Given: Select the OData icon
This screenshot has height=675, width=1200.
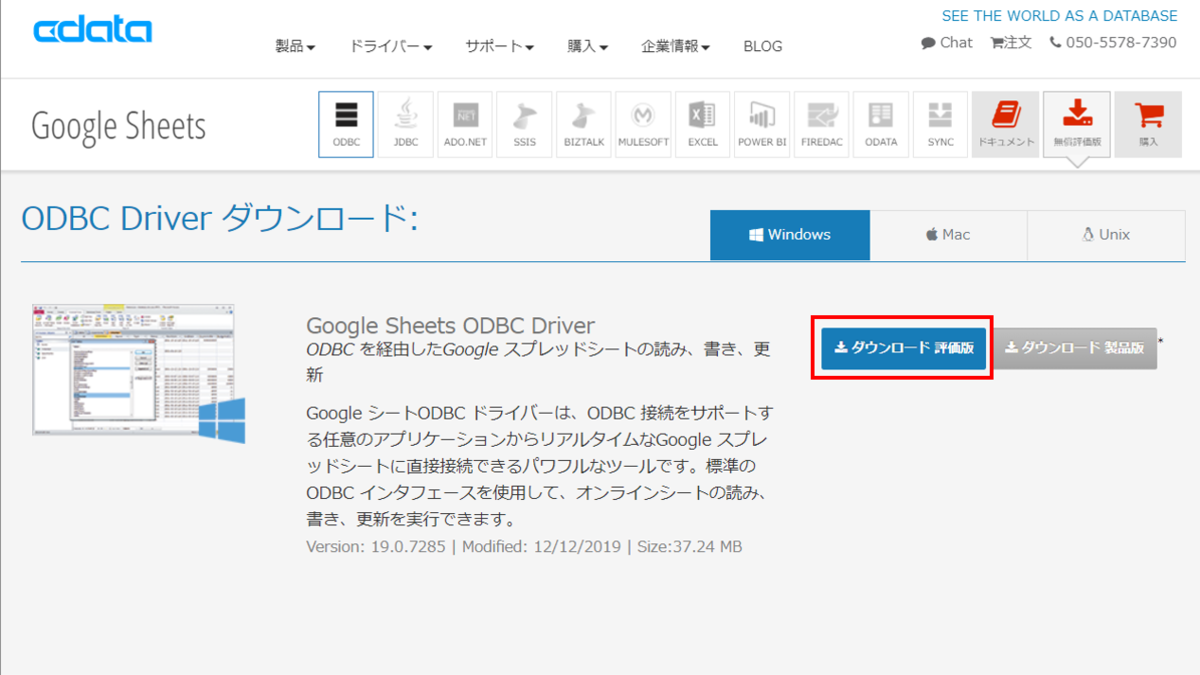Looking at the screenshot, I should click(881, 125).
